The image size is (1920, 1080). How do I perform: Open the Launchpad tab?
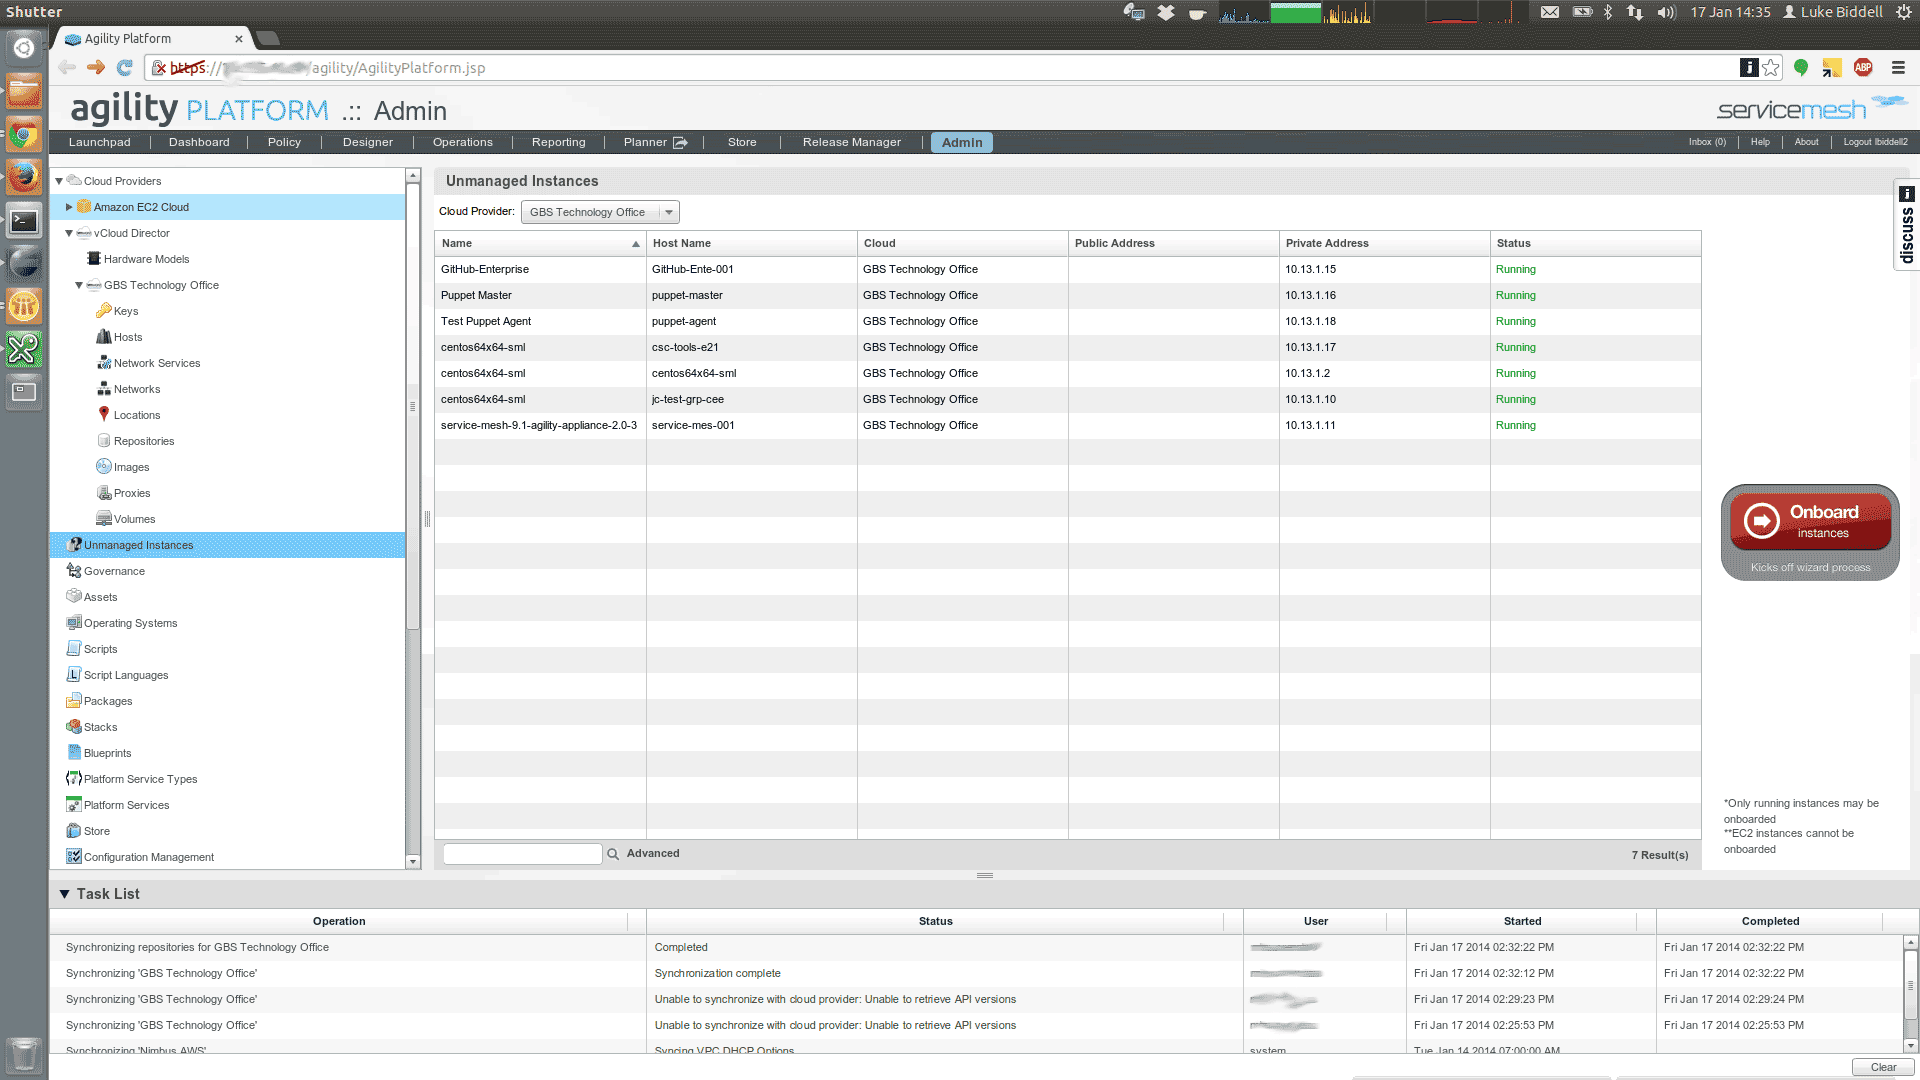pos(100,142)
